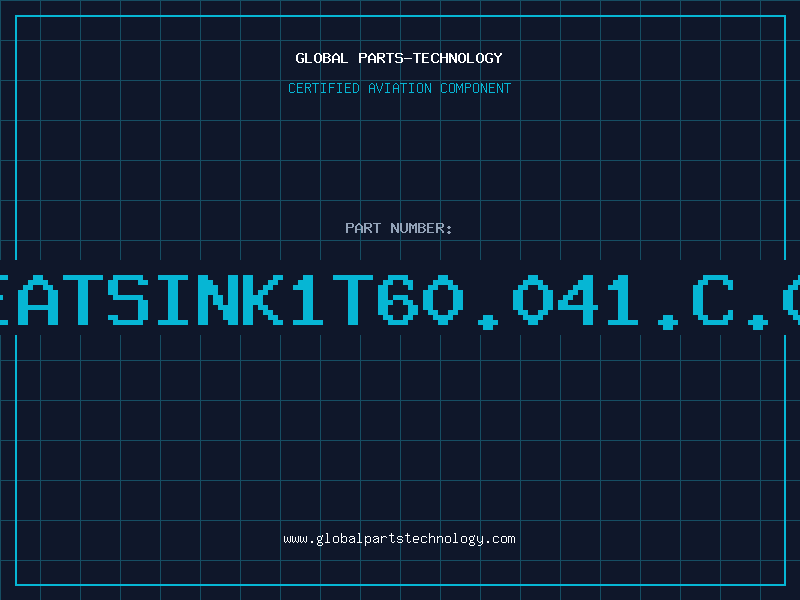This screenshot has height=600, width=800.
Task: Open the www.globalpartstechnology.com link
Action: [399, 539]
